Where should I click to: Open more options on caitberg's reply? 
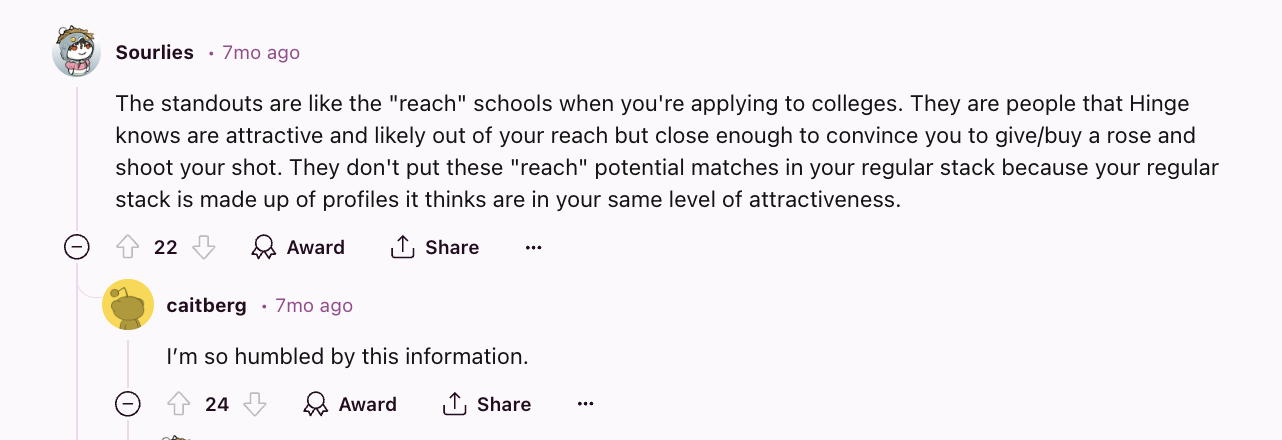[586, 404]
